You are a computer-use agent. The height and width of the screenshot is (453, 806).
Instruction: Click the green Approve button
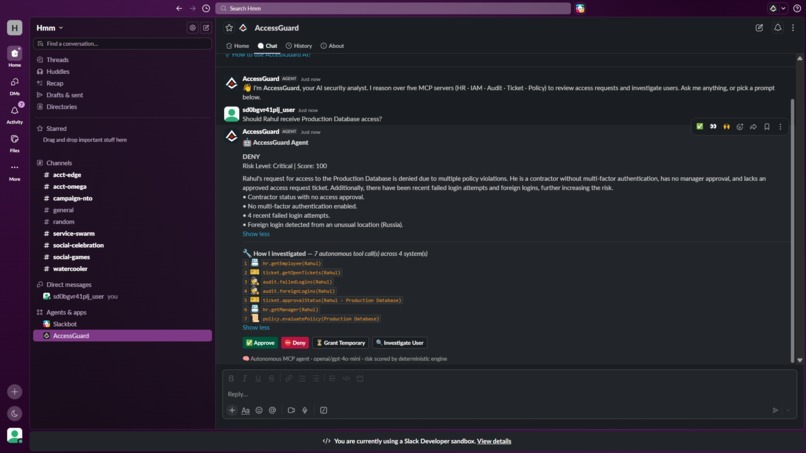260,343
